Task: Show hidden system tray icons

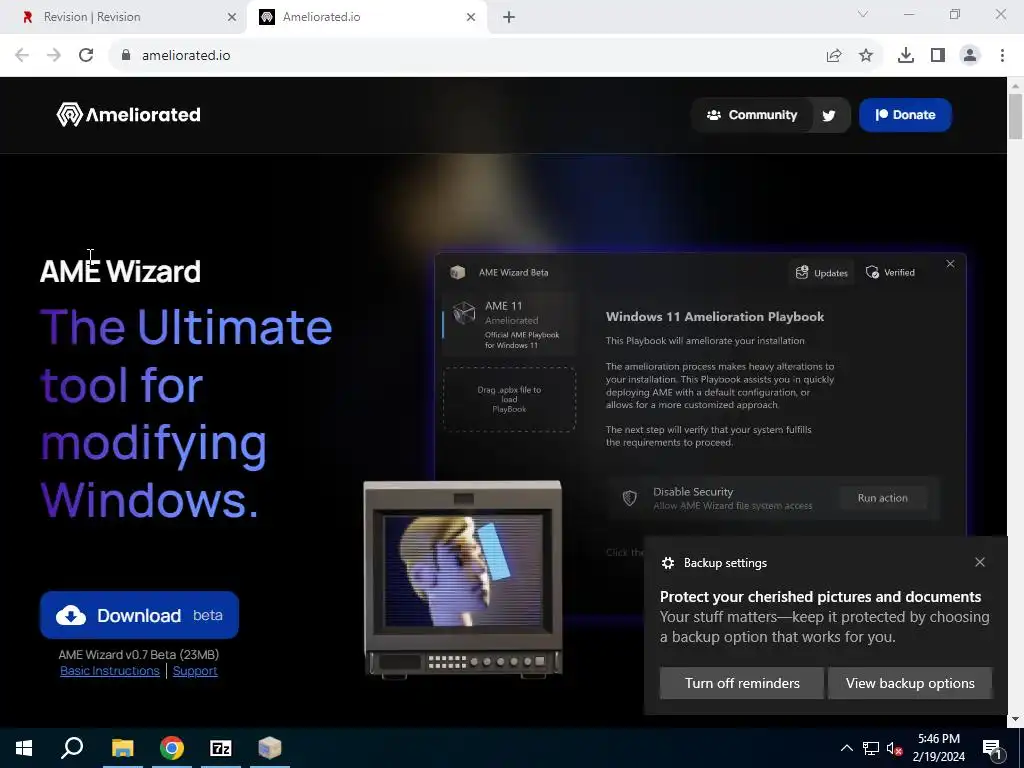Action: pyautogui.click(x=846, y=748)
